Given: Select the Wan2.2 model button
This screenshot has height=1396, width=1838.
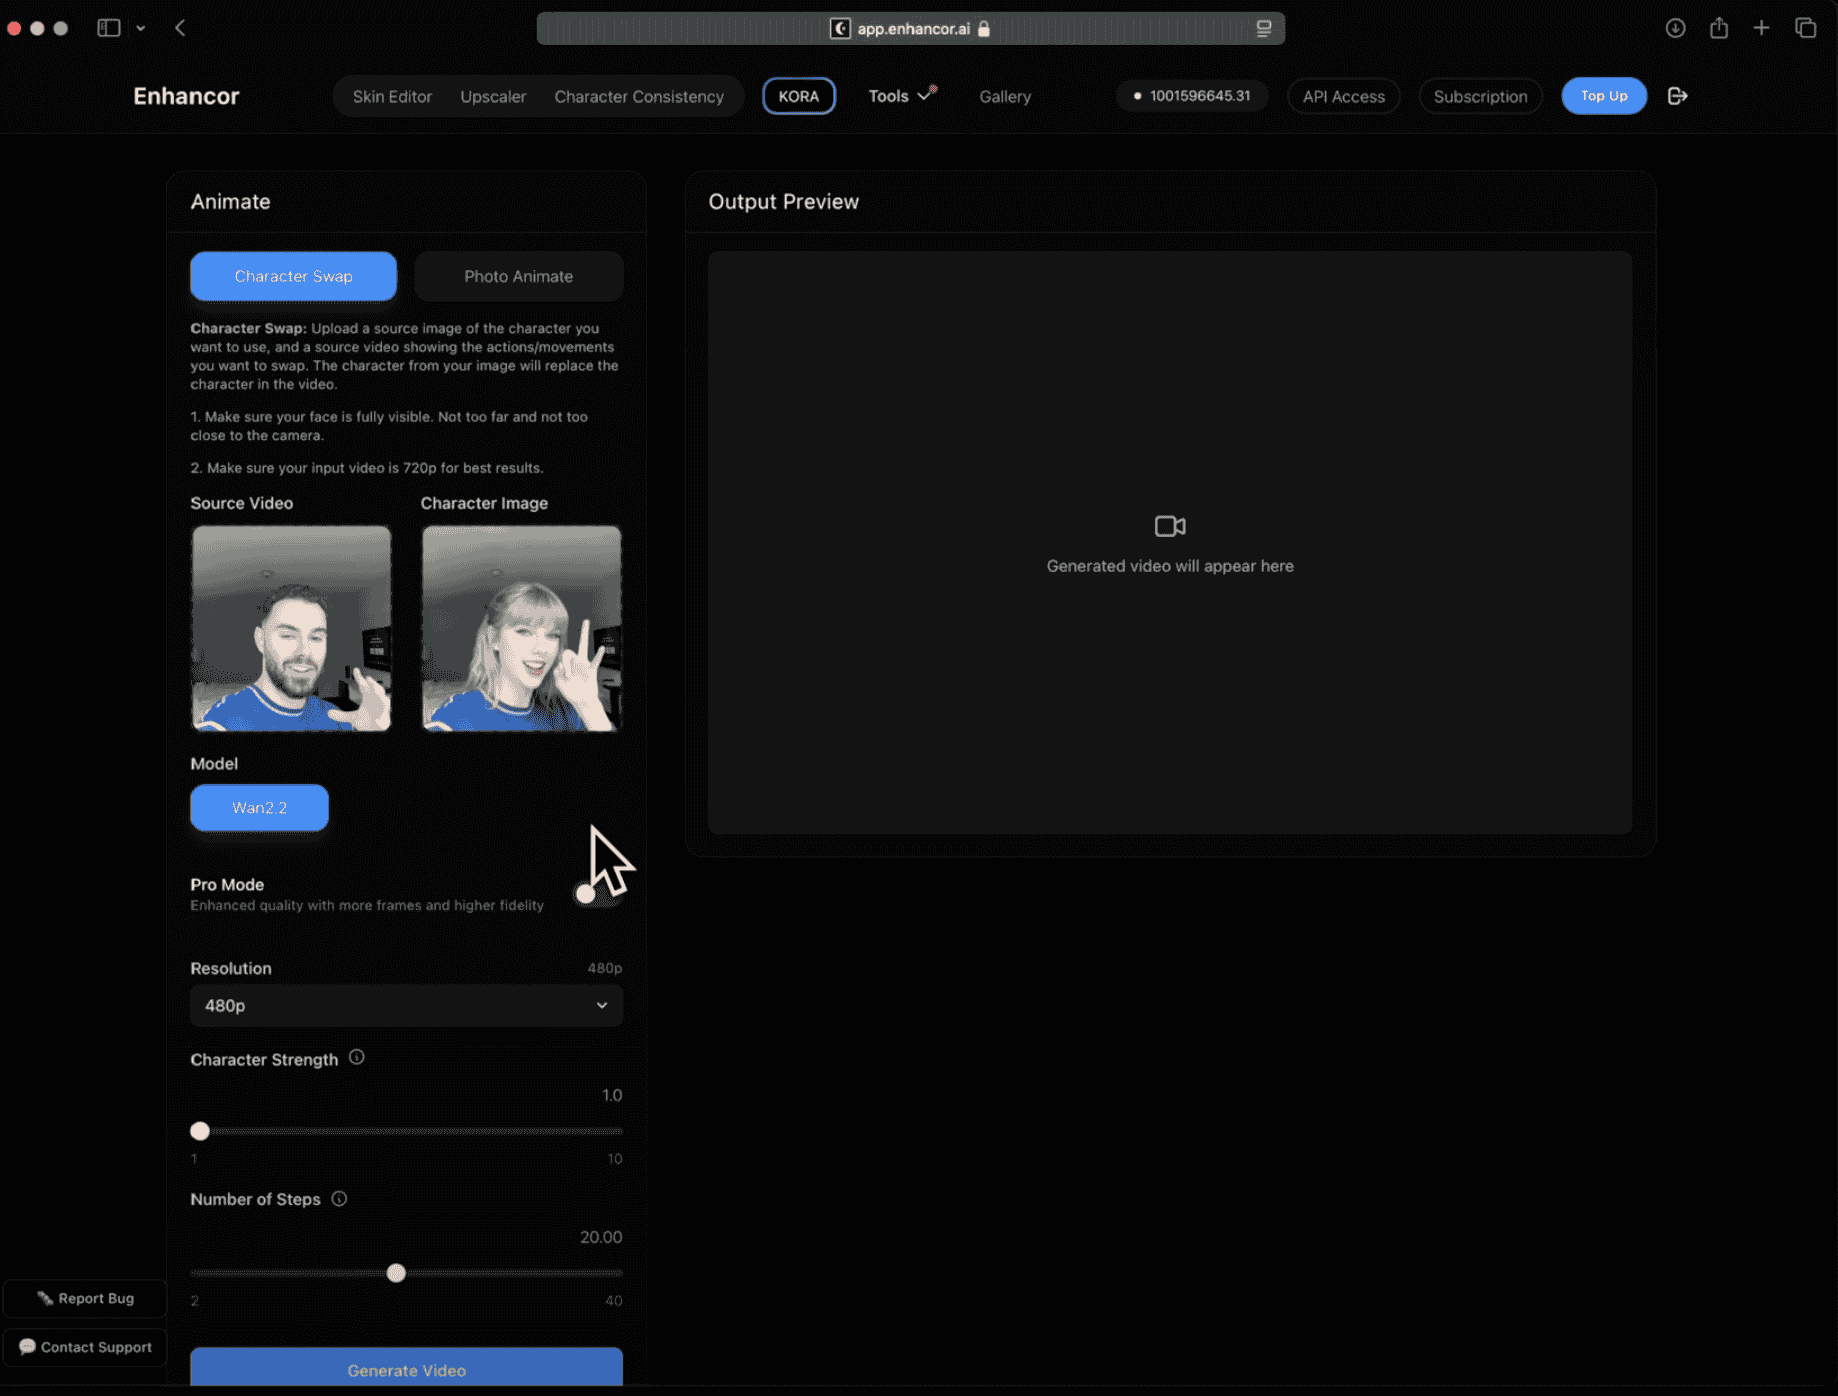Looking at the screenshot, I should tap(259, 808).
